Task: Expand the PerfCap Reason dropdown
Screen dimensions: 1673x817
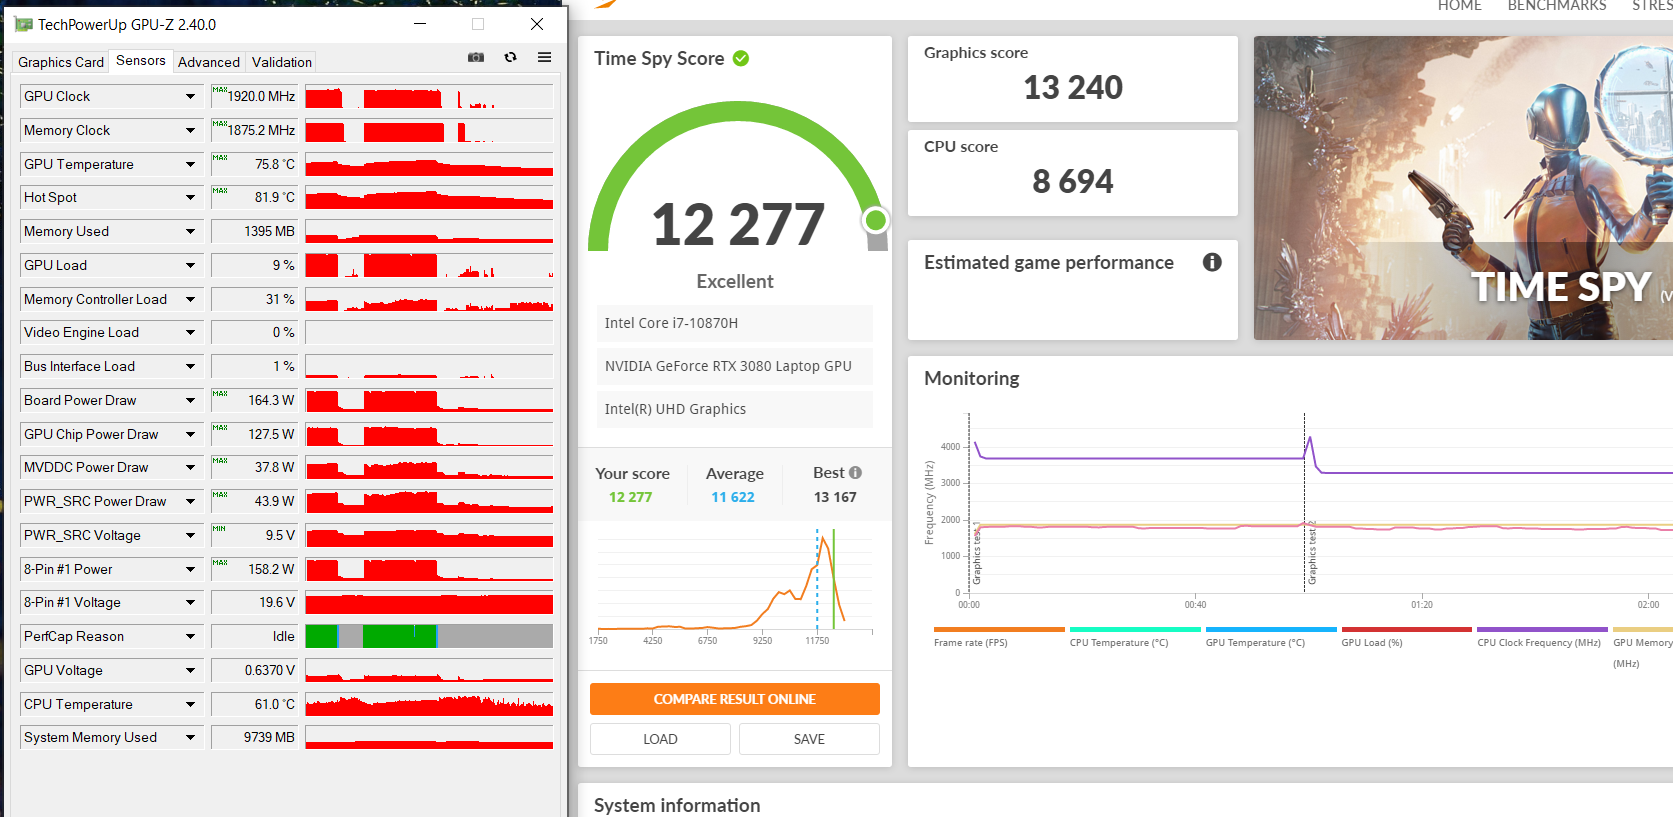Action: pyautogui.click(x=190, y=636)
